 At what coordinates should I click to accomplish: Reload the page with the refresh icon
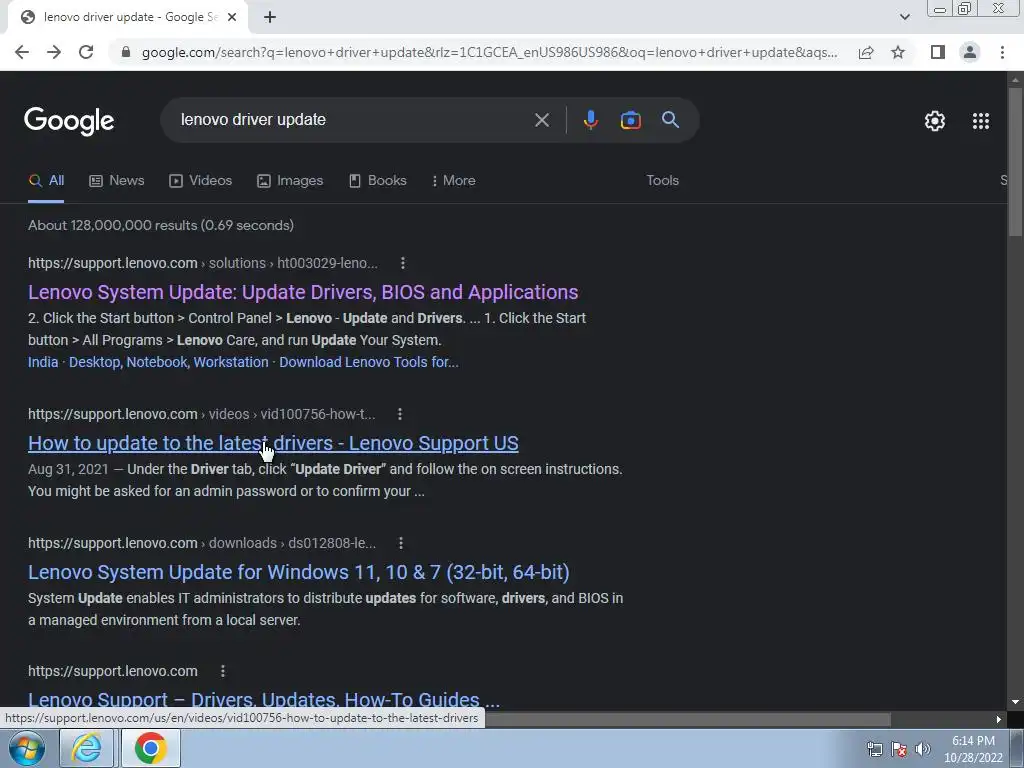[x=86, y=52]
